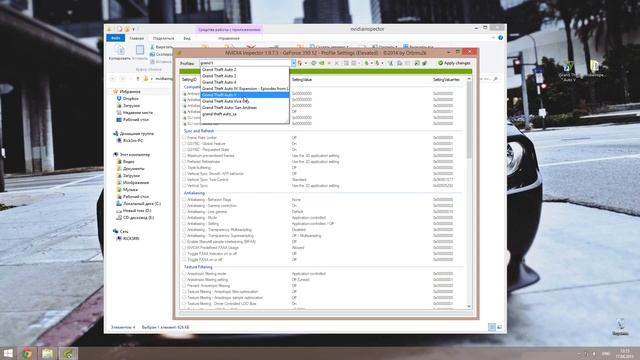This screenshot has width=640, height=360.
Task: Open Файл tab in Explorer
Action: pyautogui.click(x=116, y=38)
